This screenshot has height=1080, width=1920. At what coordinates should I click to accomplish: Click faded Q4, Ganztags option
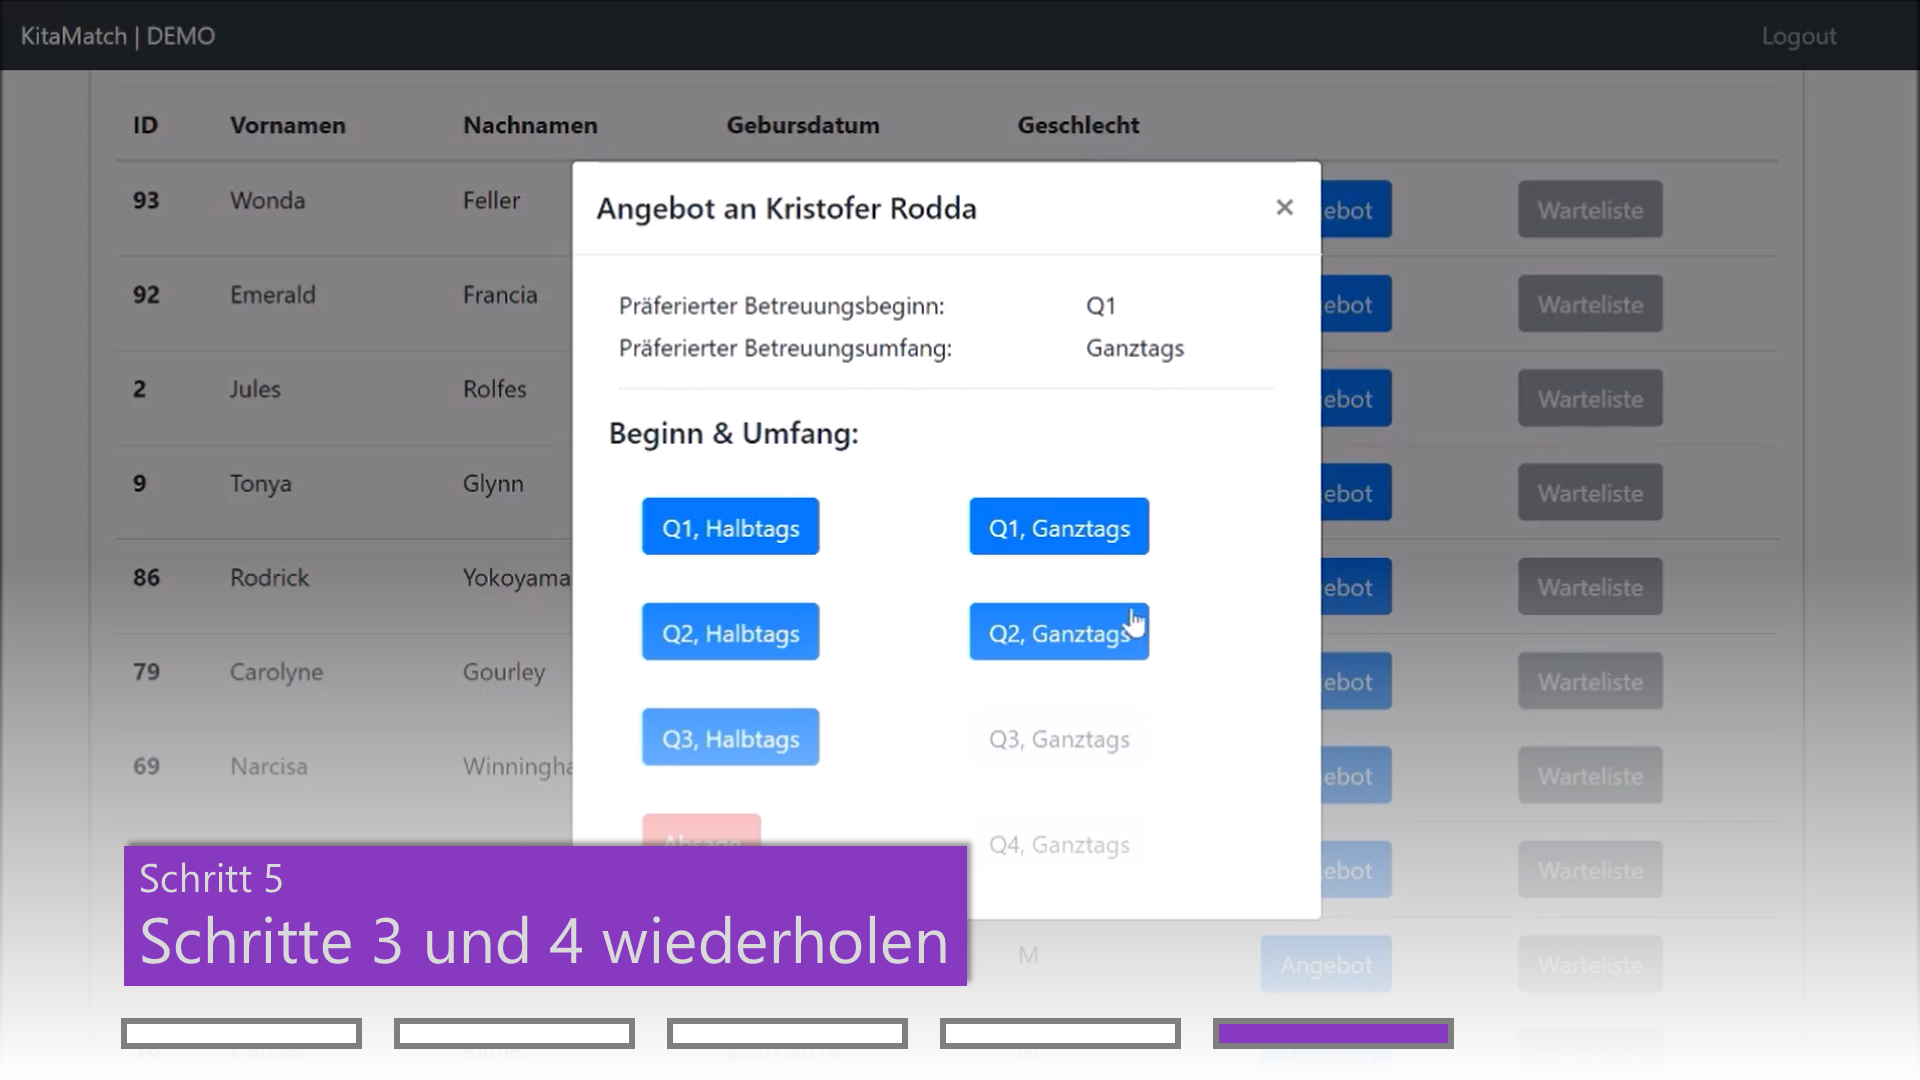pos(1058,844)
